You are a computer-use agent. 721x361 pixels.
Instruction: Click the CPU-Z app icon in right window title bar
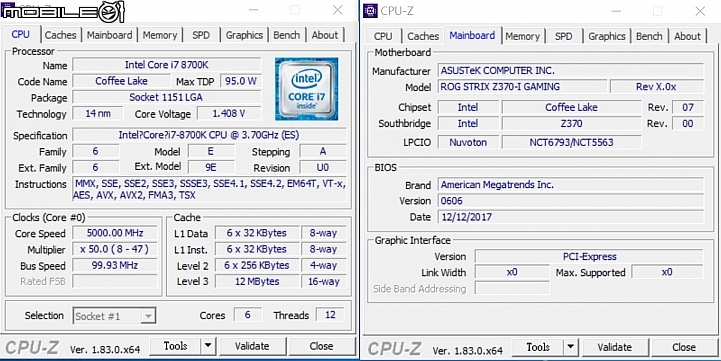(370, 10)
